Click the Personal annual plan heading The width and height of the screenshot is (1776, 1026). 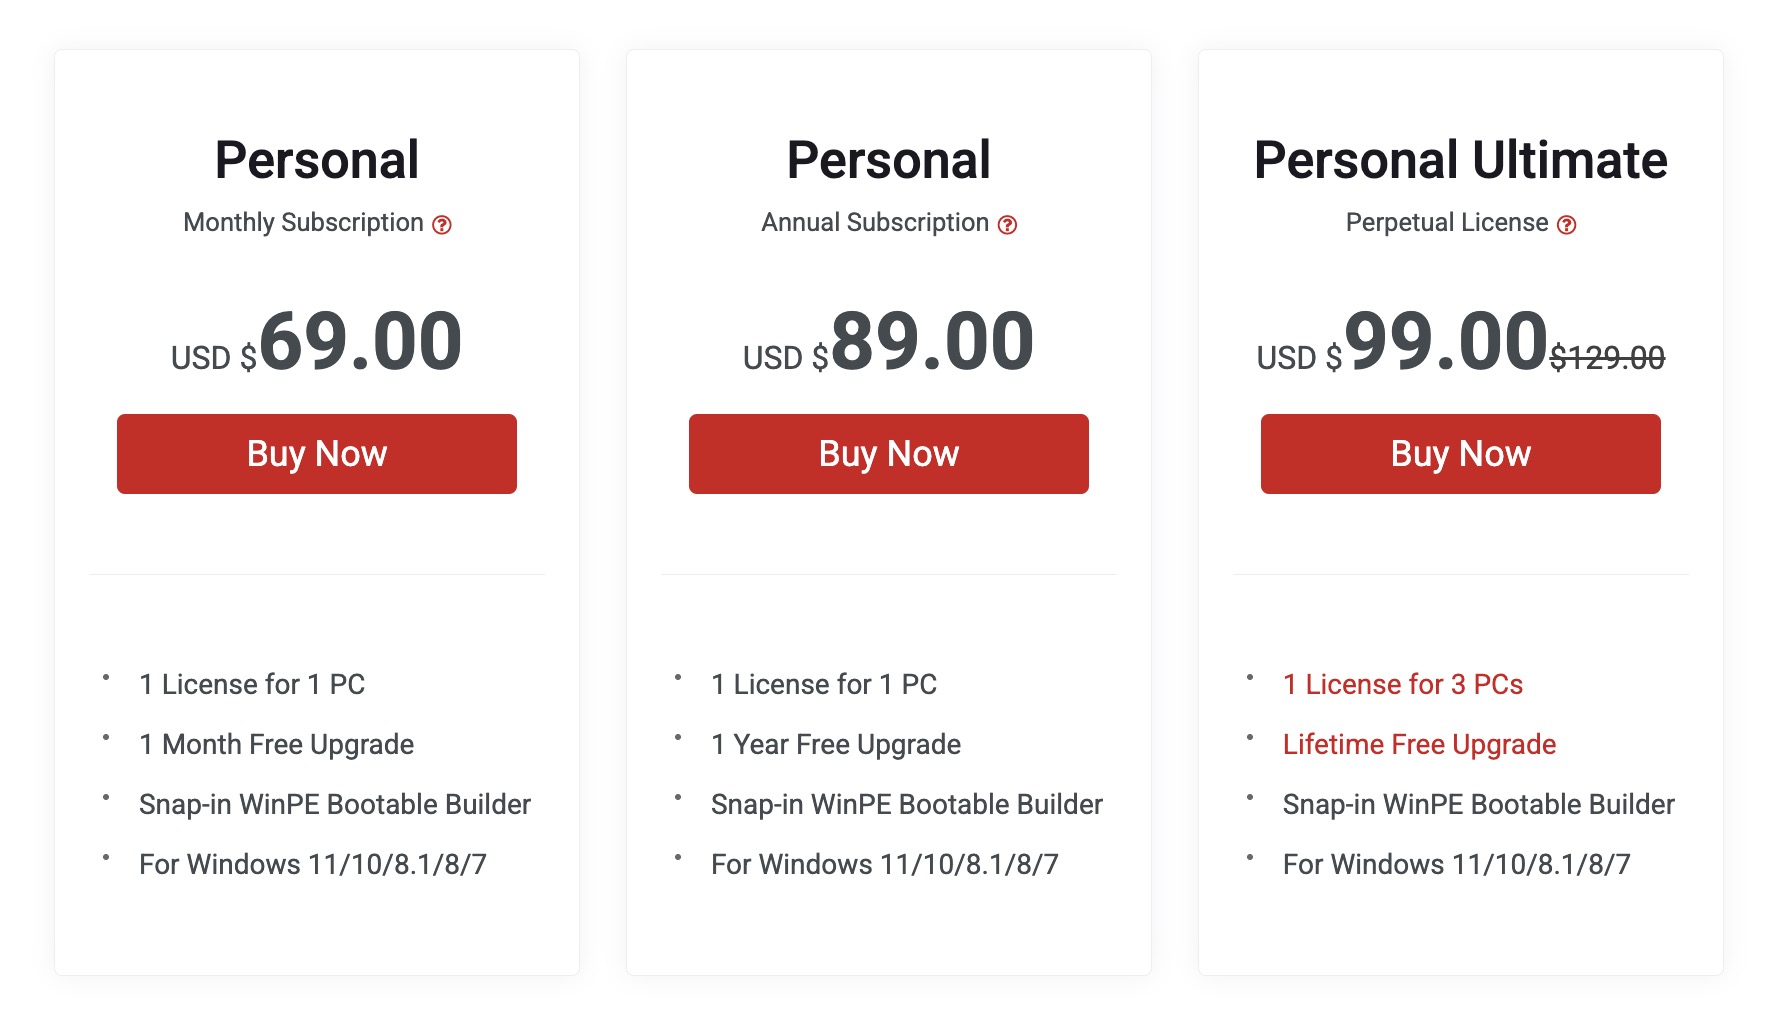[x=888, y=160]
